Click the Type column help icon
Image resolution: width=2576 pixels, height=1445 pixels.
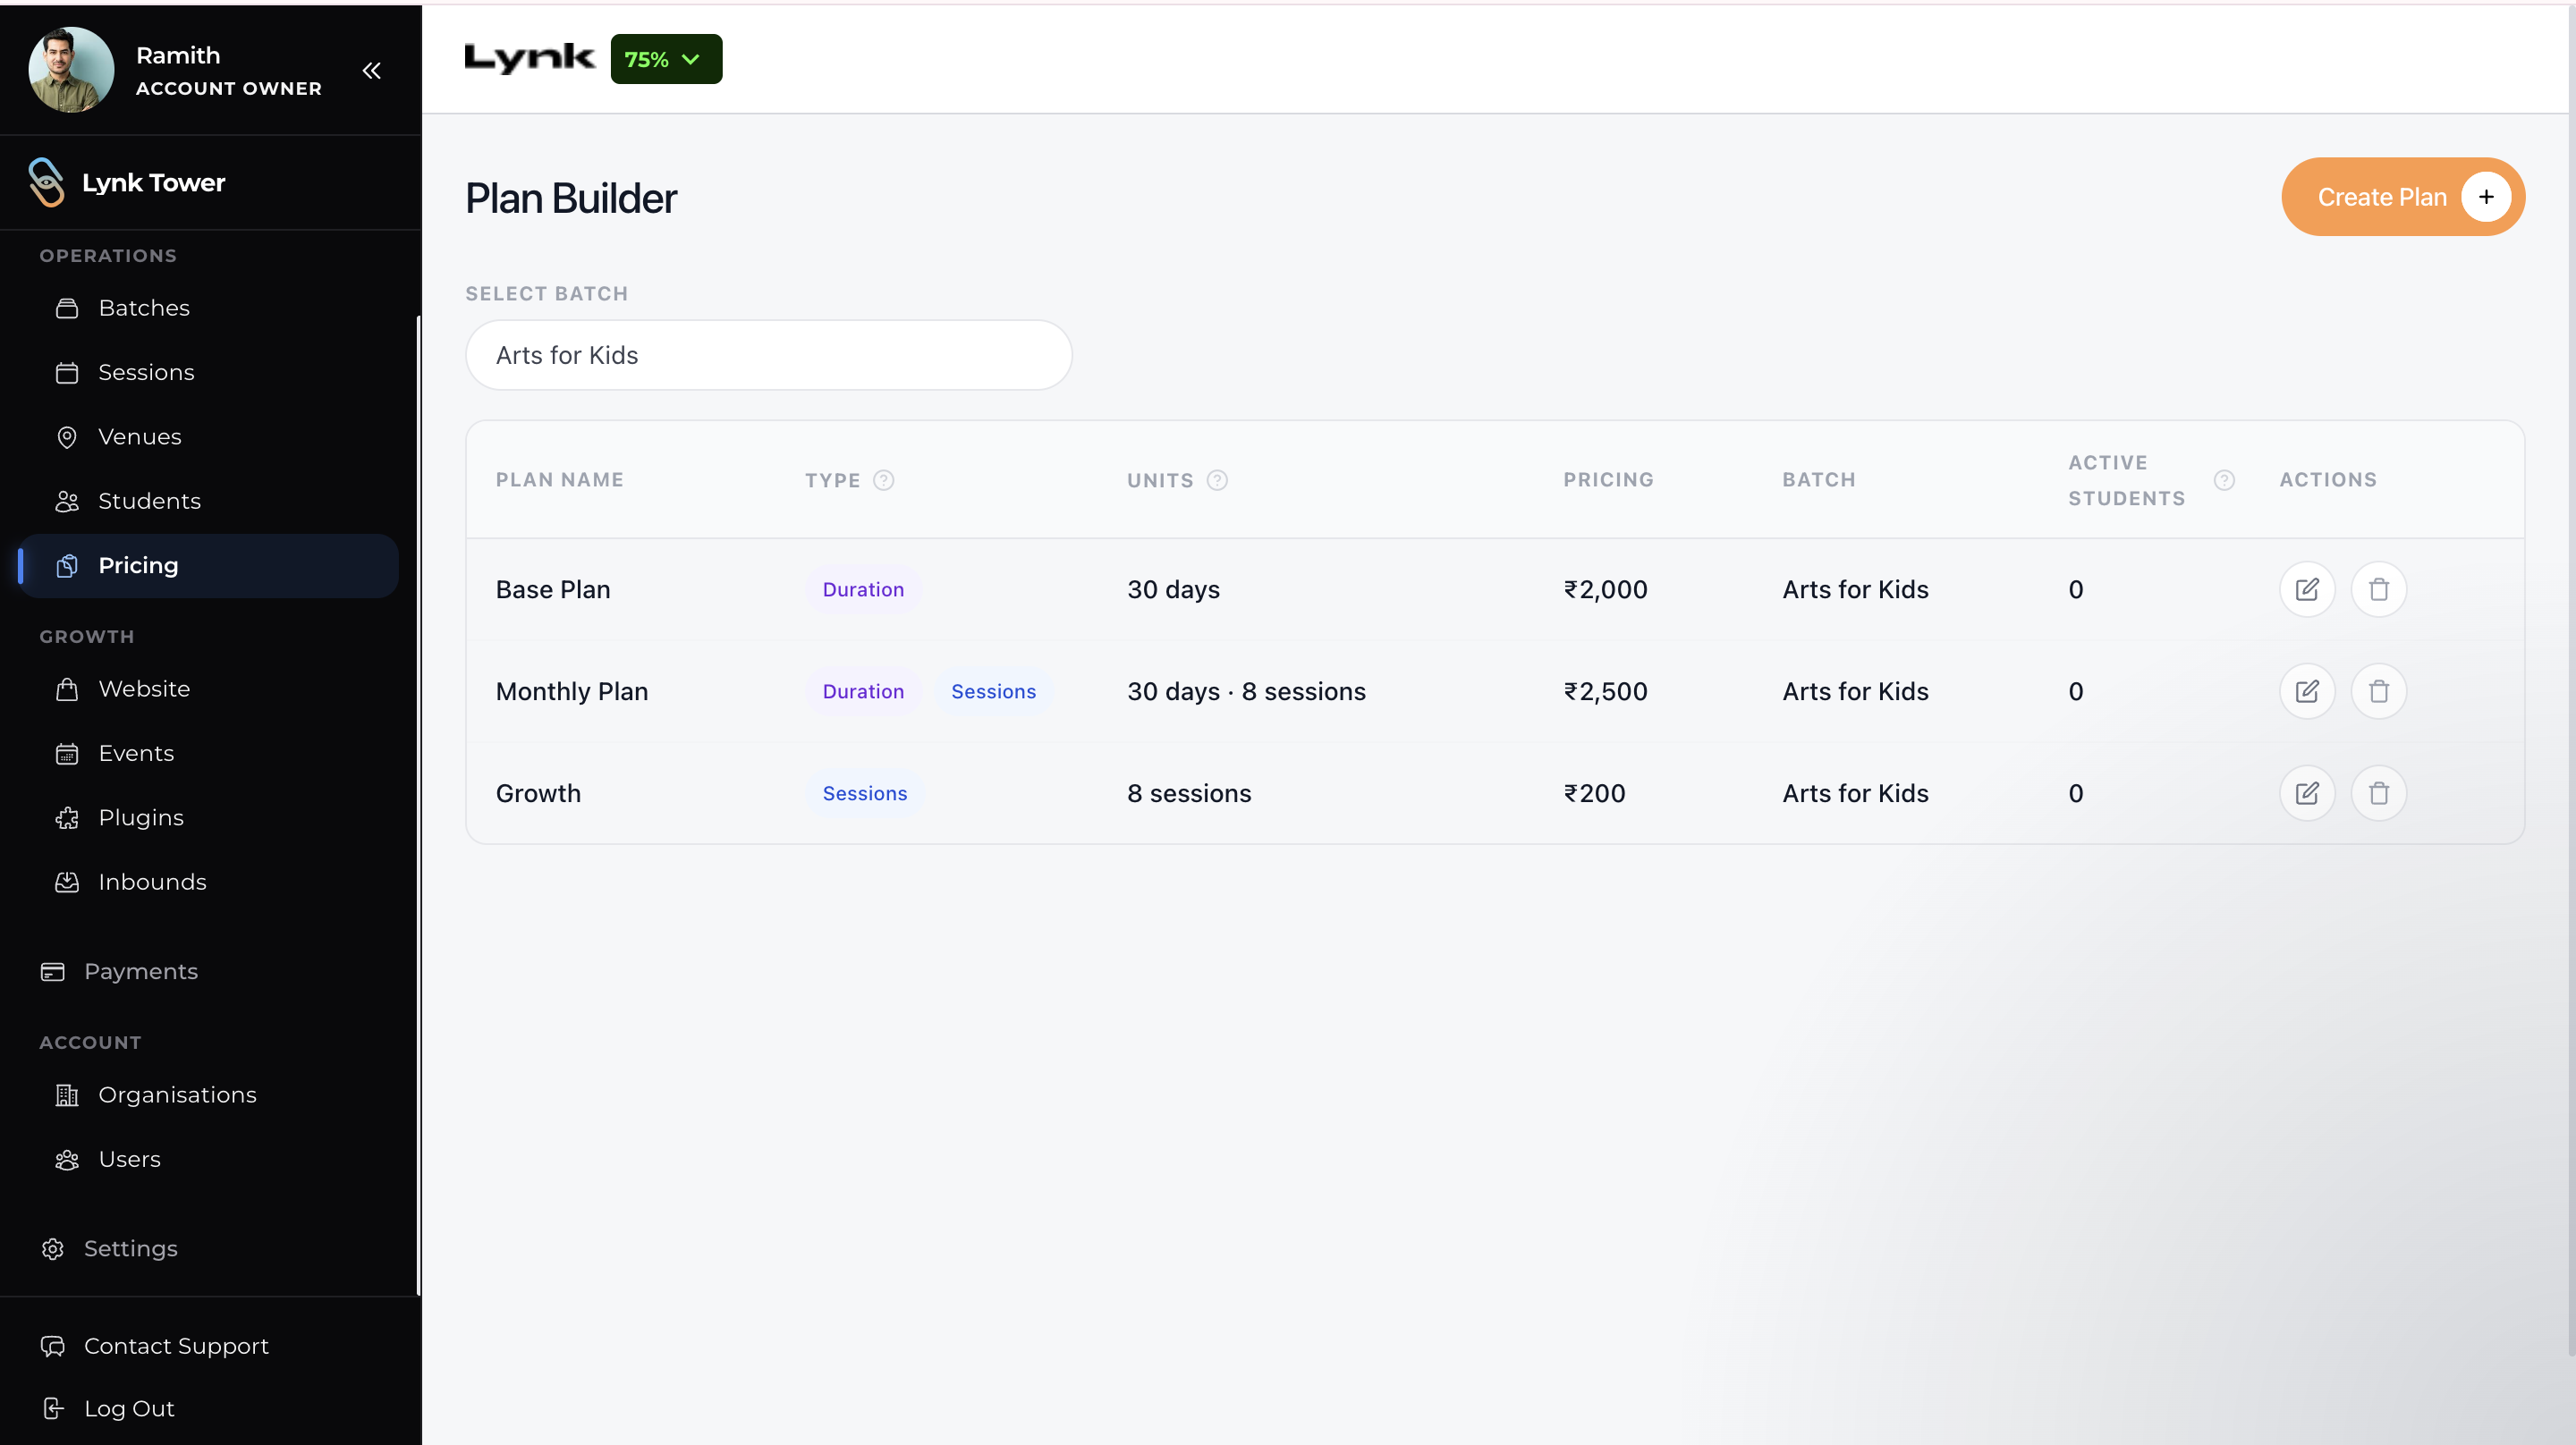point(884,480)
